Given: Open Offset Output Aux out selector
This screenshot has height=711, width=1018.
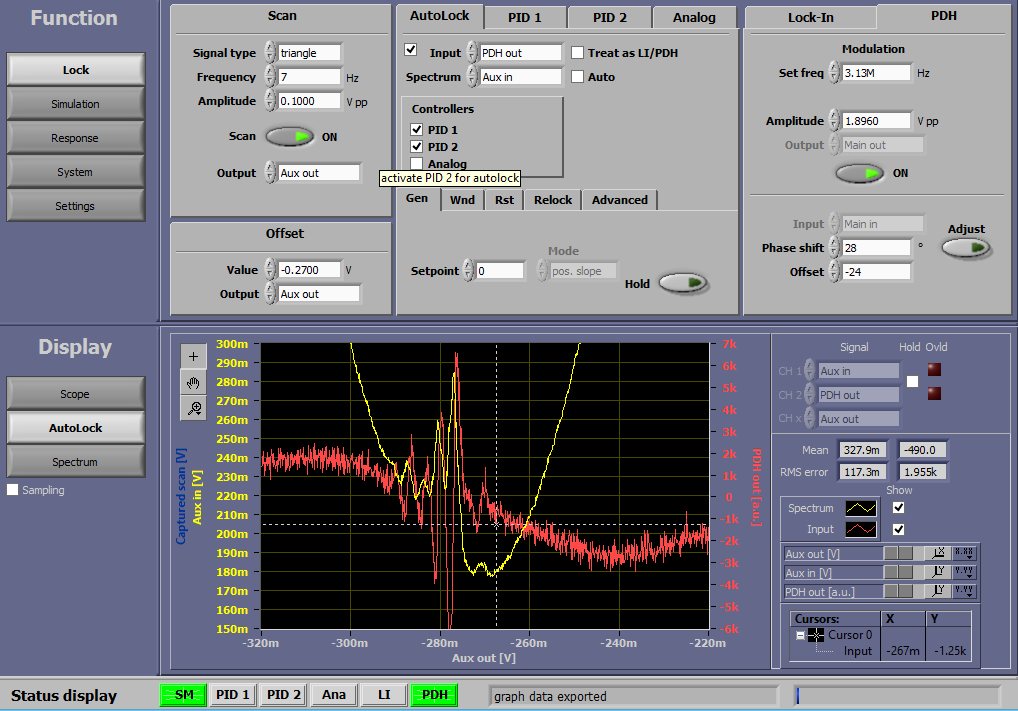Looking at the screenshot, I should pos(319,293).
